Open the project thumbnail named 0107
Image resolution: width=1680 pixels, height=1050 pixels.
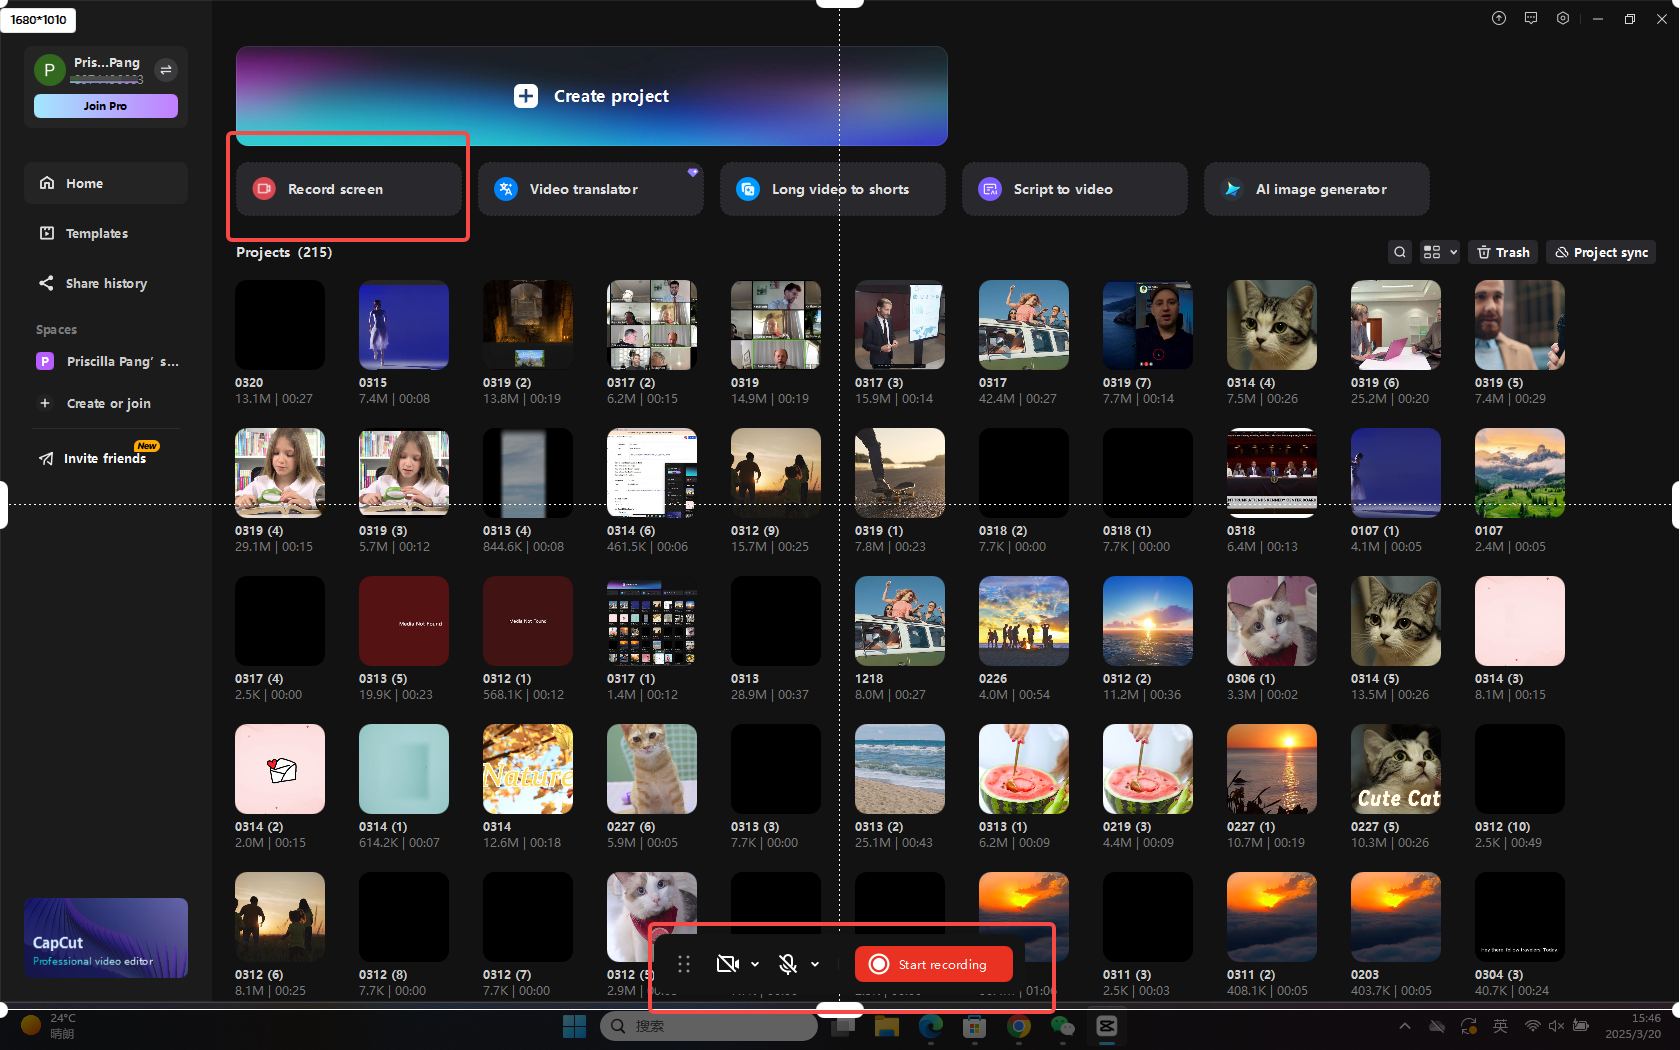pyautogui.click(x=1520, y=473)
